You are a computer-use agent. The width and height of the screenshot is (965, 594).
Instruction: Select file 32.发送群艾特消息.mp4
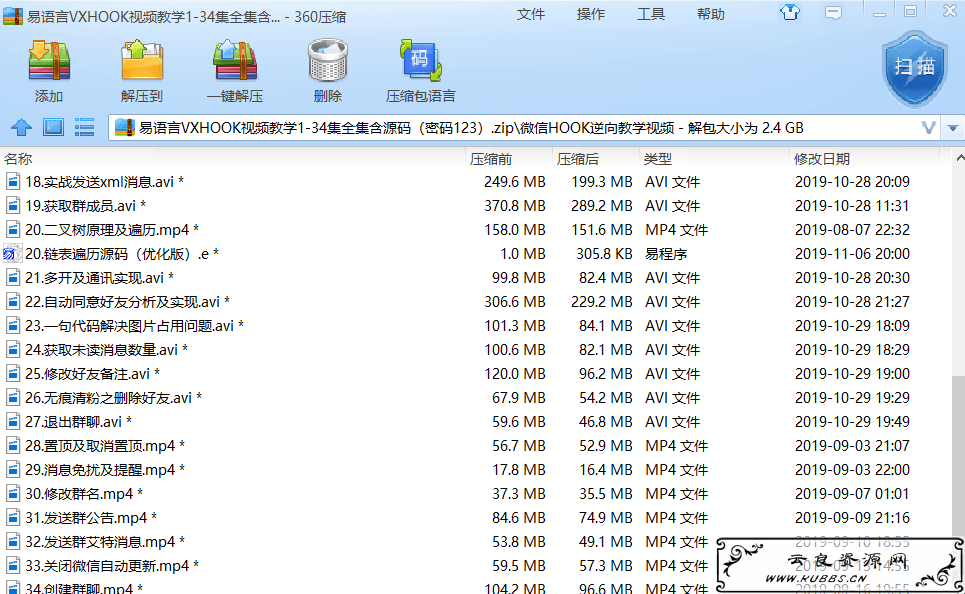tap(105, 542)
